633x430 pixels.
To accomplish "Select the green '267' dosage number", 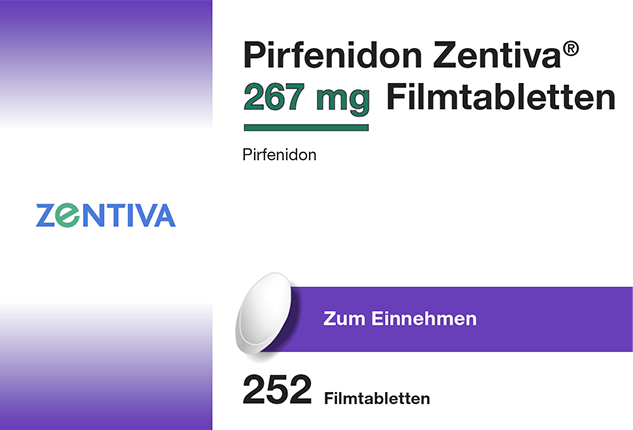I will tap(274, 97).
